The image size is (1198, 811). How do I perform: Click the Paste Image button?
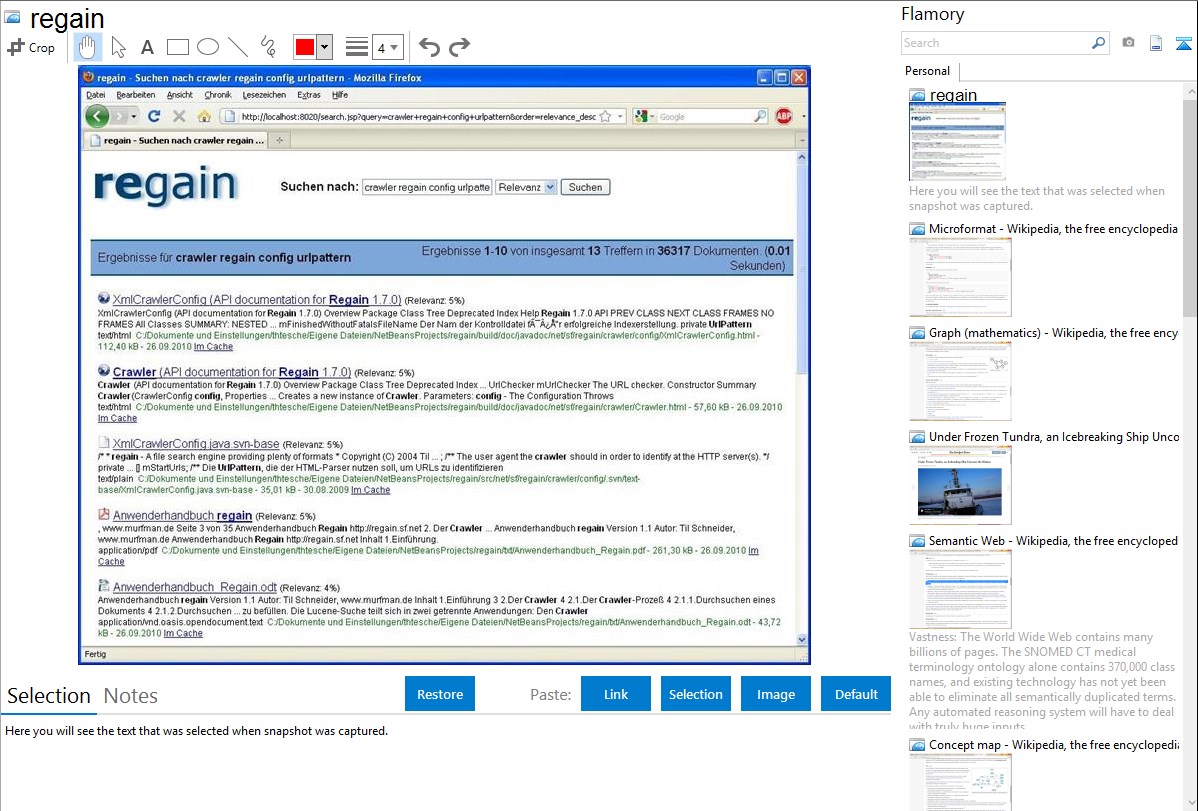pos(775,694)
